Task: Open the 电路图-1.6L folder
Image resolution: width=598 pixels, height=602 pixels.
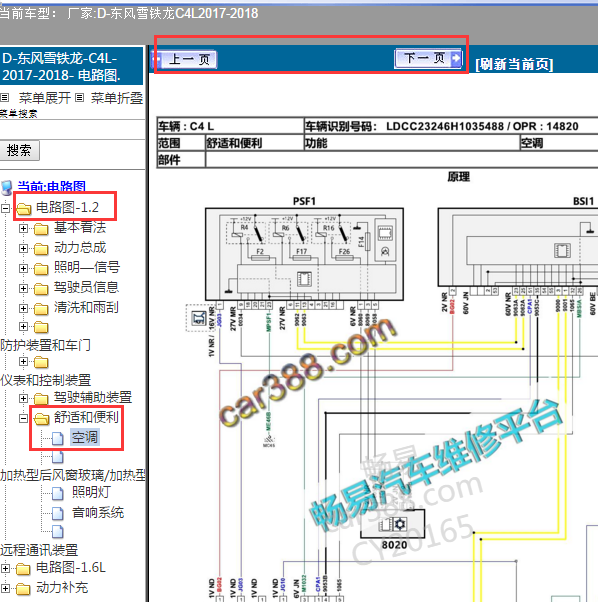Action: click(71, 567)
